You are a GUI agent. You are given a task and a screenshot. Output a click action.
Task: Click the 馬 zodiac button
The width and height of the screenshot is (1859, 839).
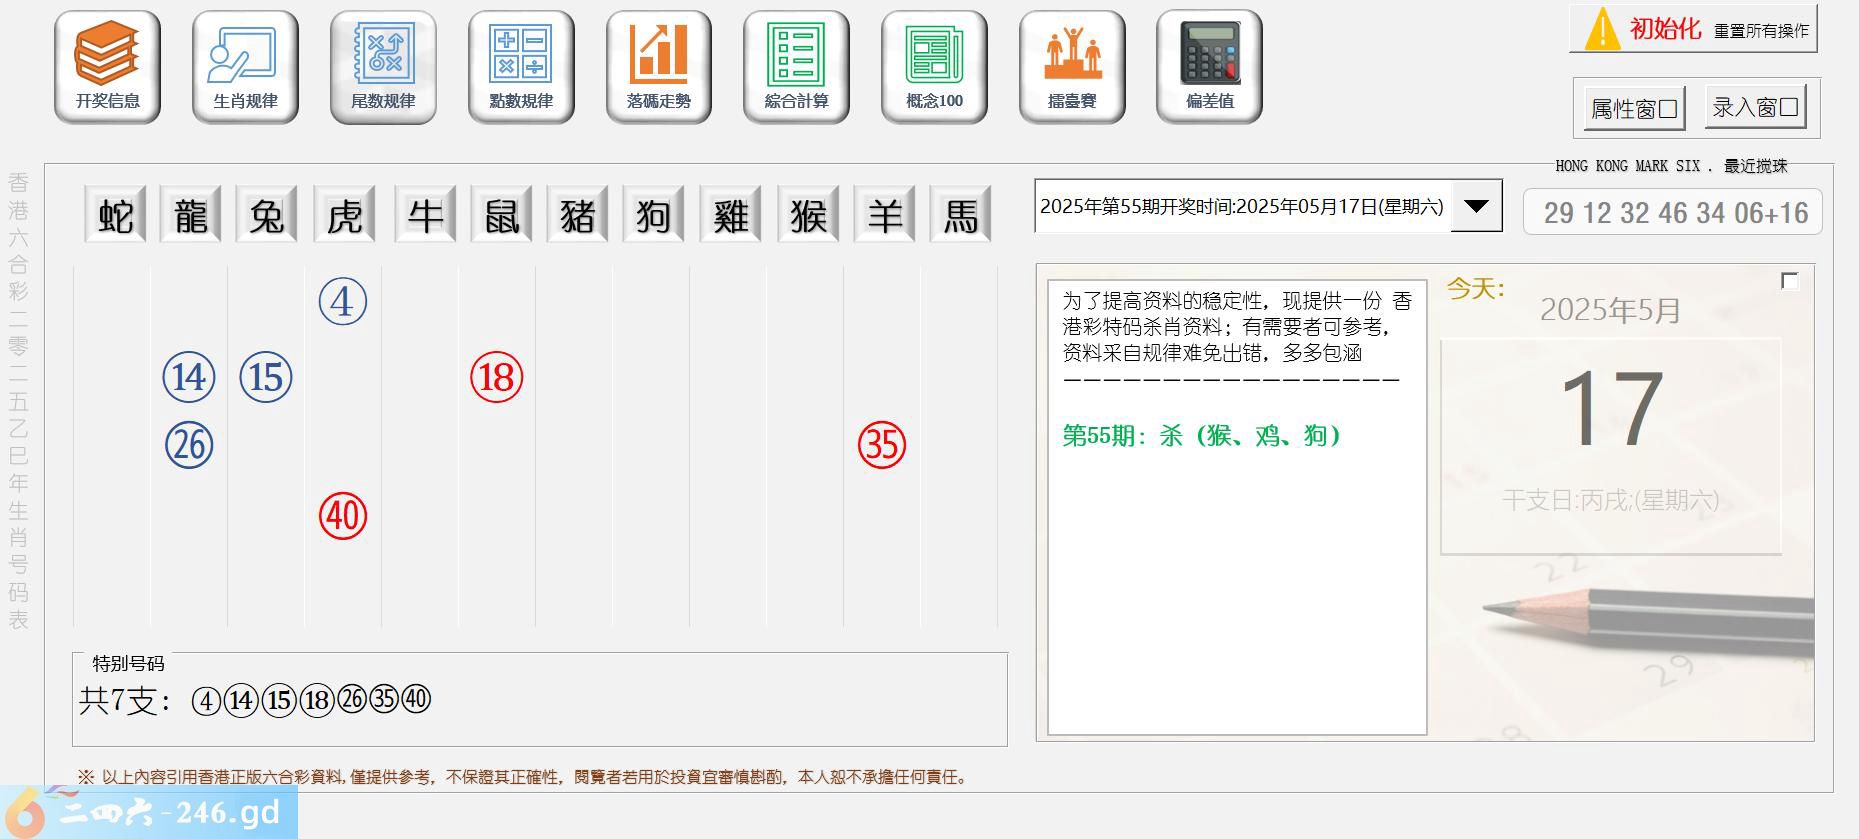[960, 215]
